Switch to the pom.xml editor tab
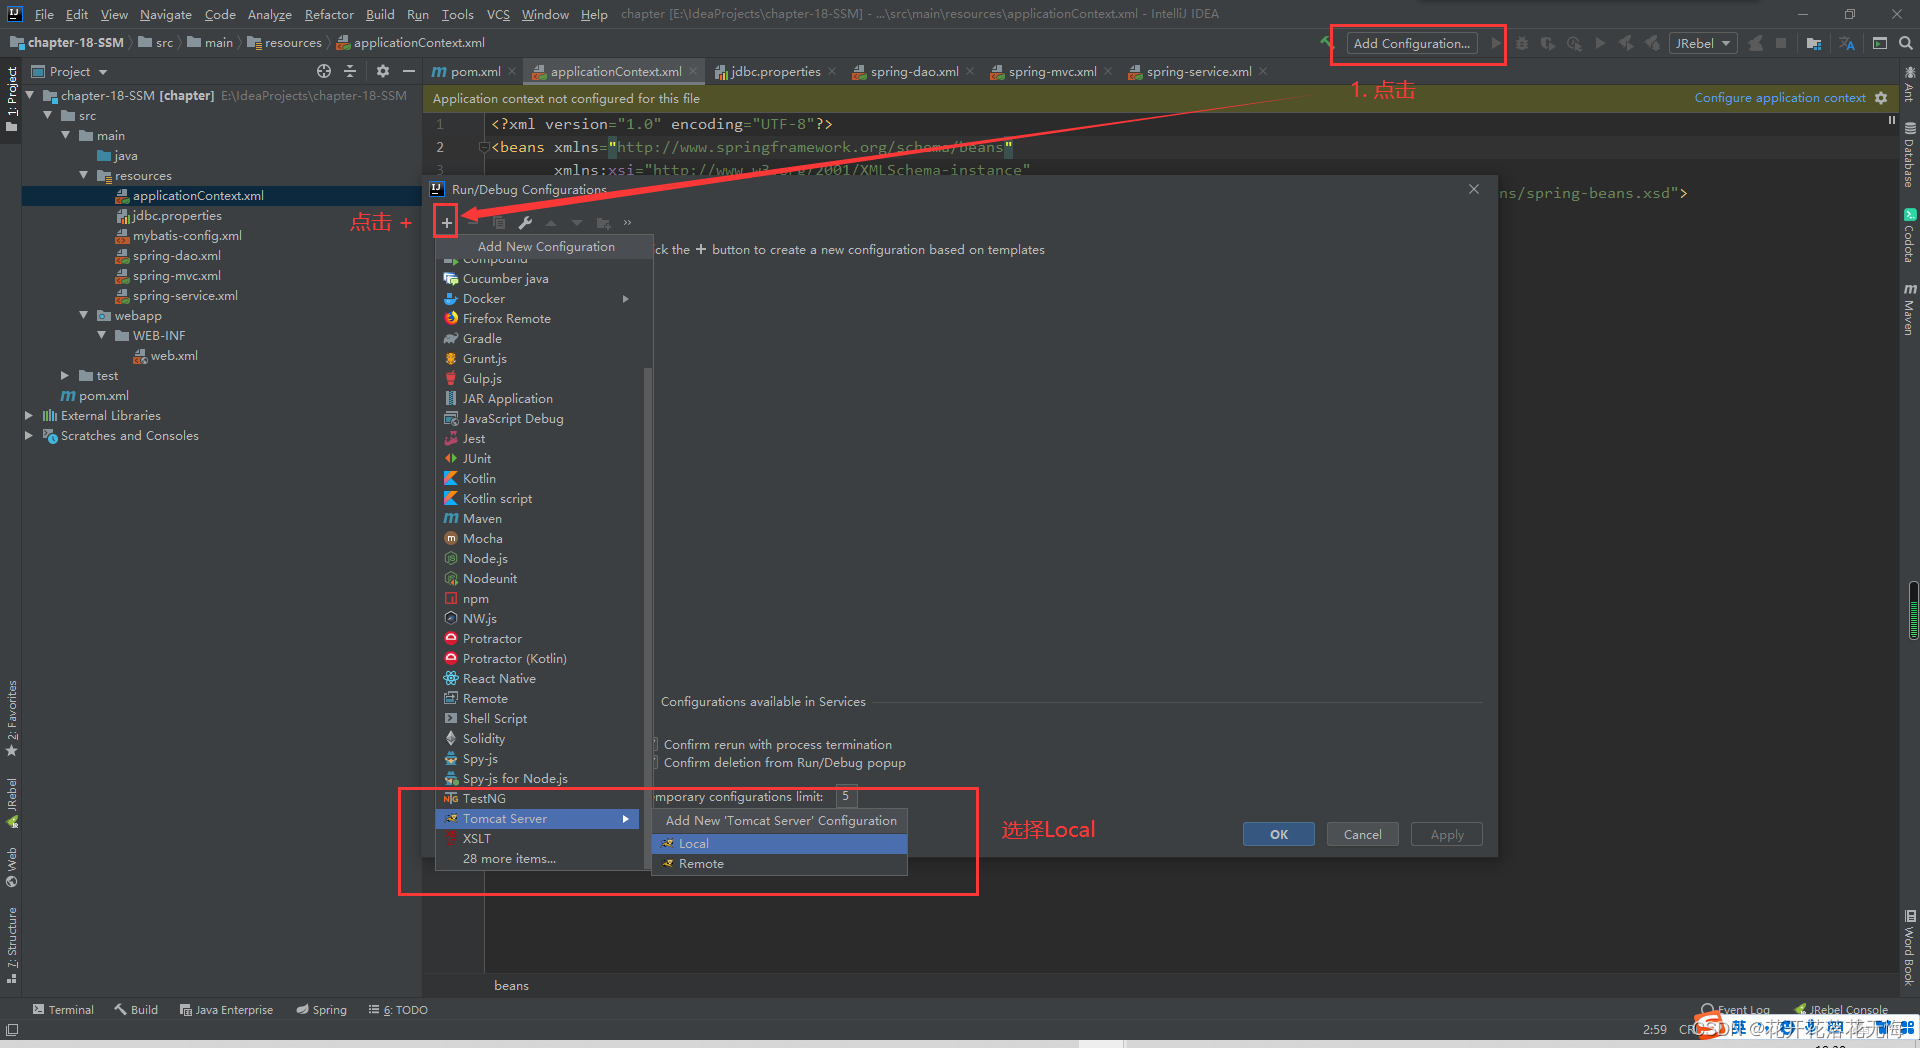The image size is (1920, 1048). (467, 71)
